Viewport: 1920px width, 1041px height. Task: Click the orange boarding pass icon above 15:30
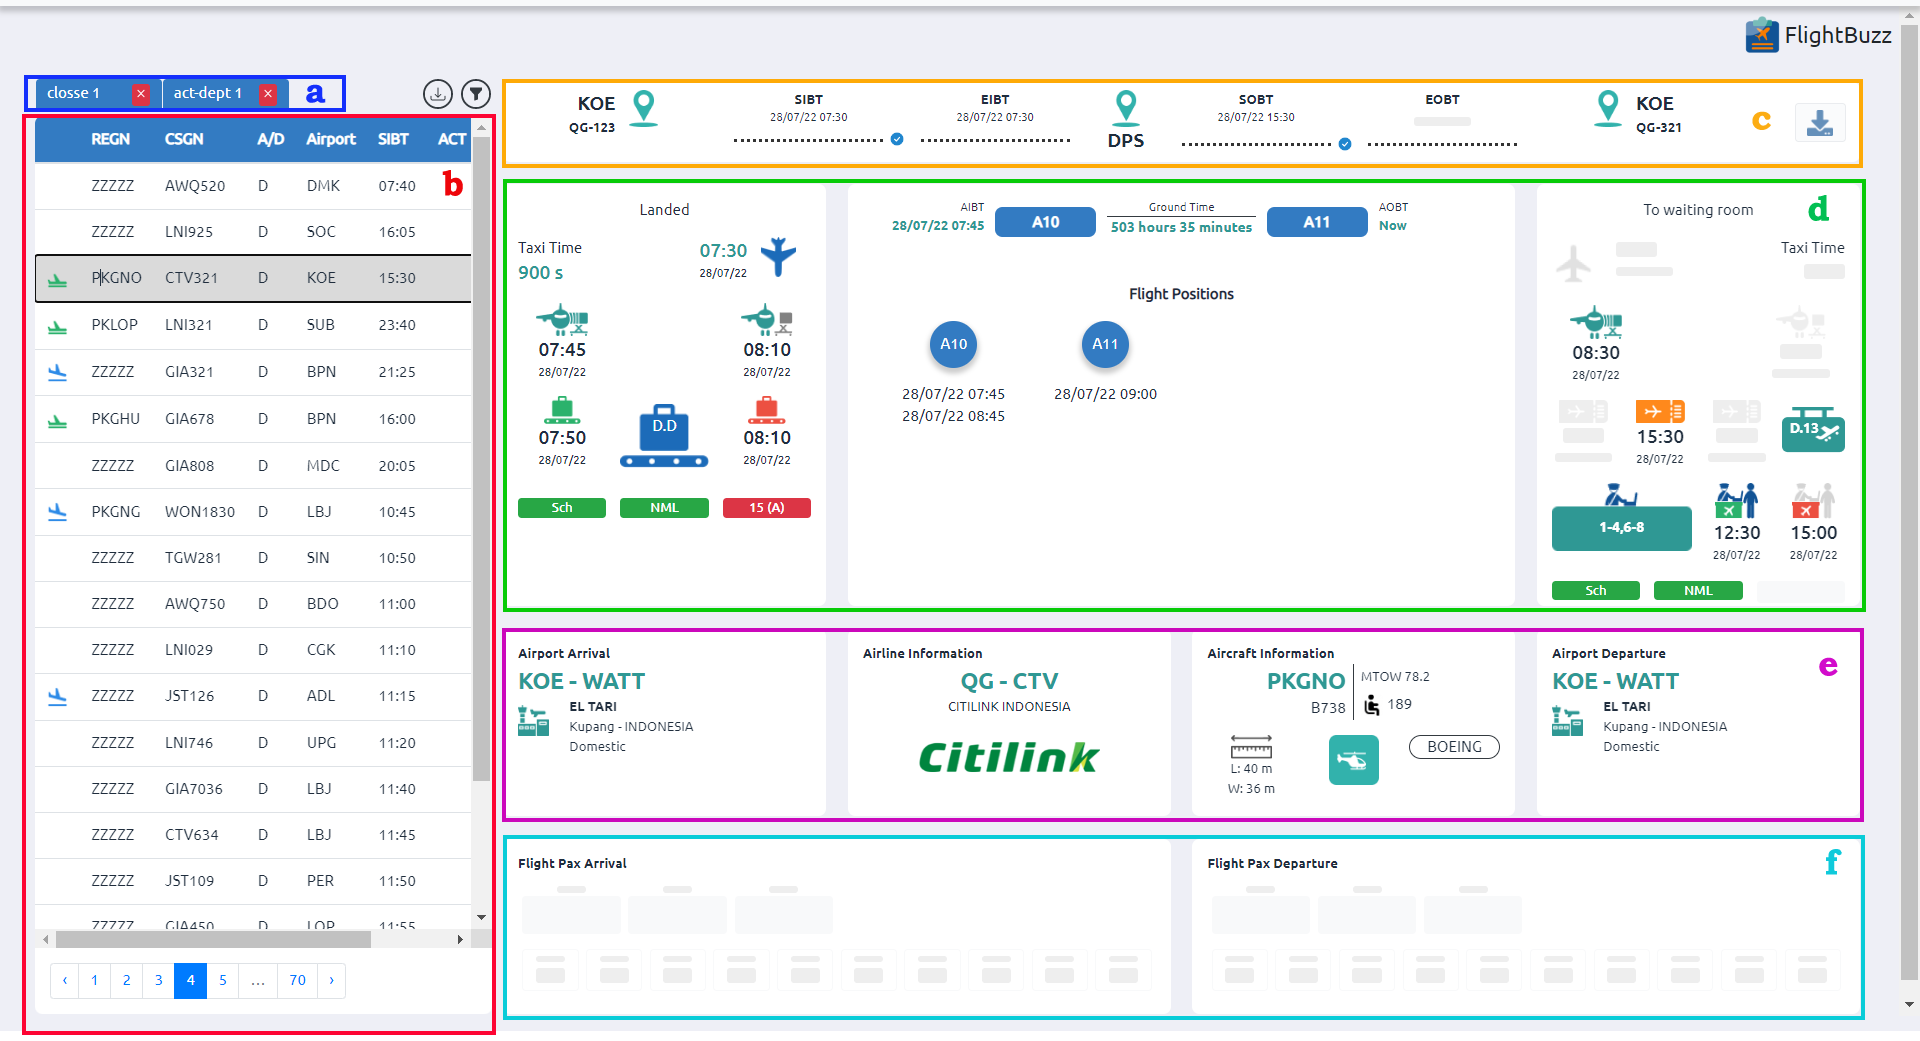coord(1659,411)
